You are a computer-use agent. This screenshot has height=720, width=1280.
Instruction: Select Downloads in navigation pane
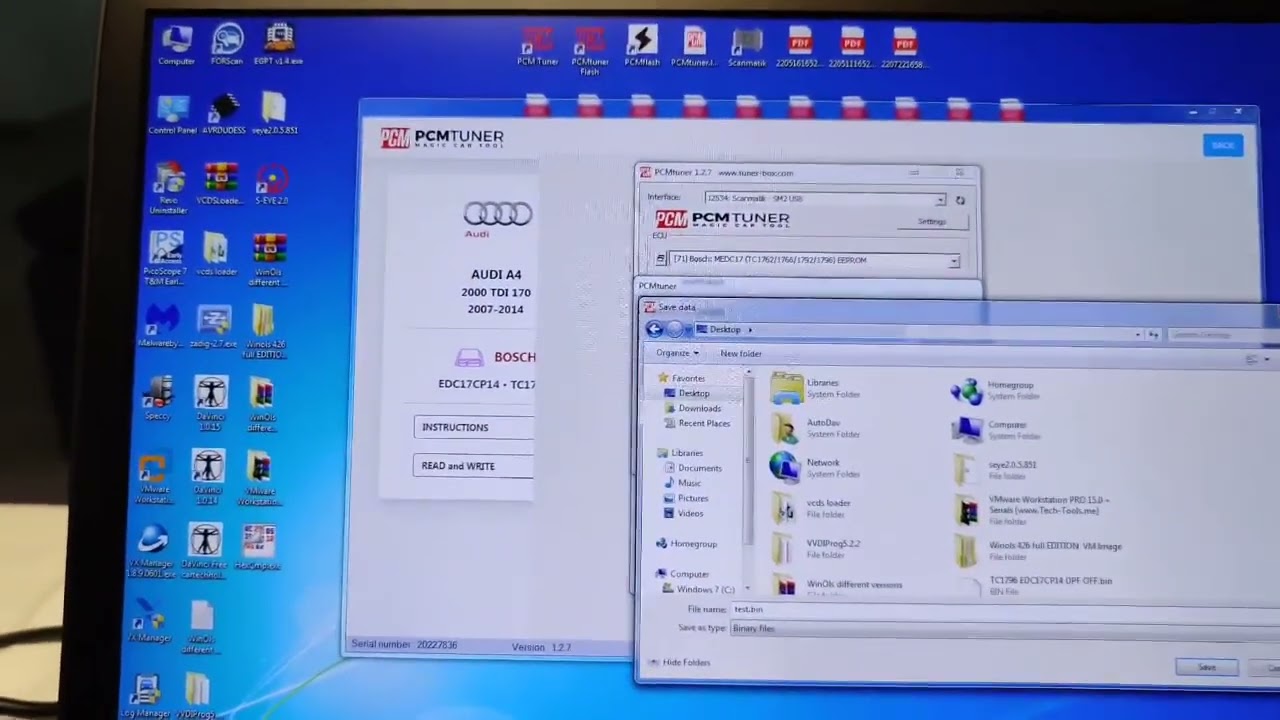pyautogui.click(x=692, y=408)
